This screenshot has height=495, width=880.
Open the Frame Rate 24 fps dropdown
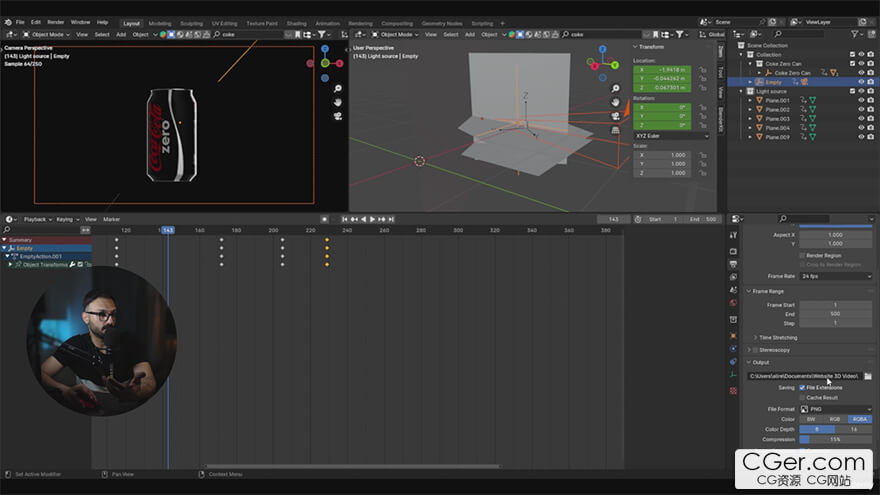click(x=836, y=276)
